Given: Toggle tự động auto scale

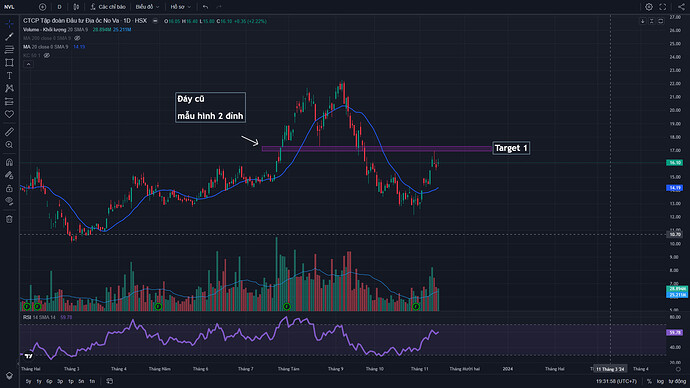Looking at the screenshot, I should (677, 381).
